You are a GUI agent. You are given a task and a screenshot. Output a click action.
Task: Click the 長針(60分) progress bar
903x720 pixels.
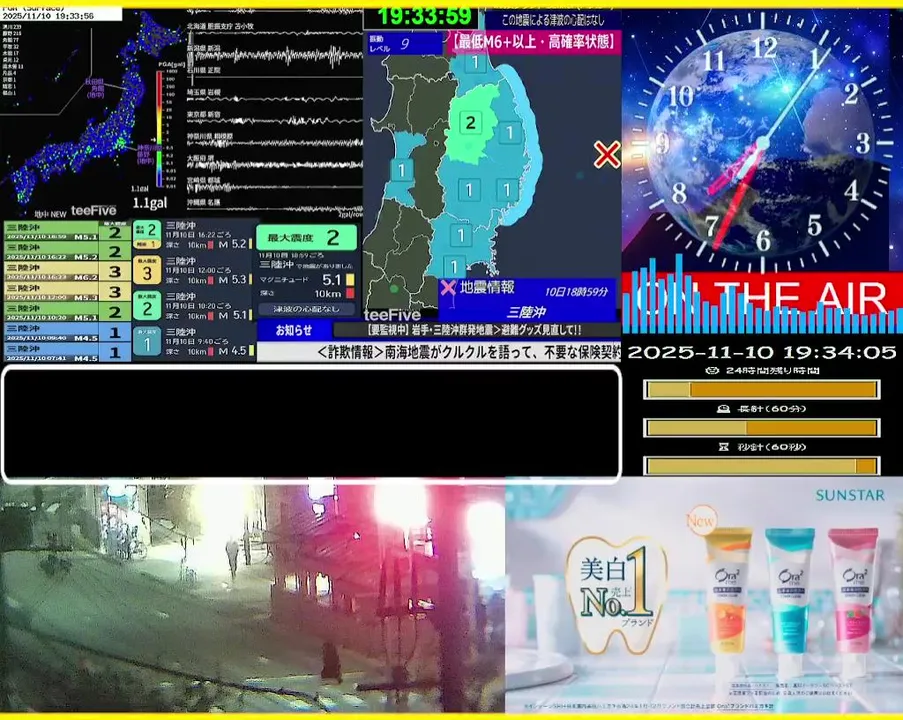click(761, 428)
